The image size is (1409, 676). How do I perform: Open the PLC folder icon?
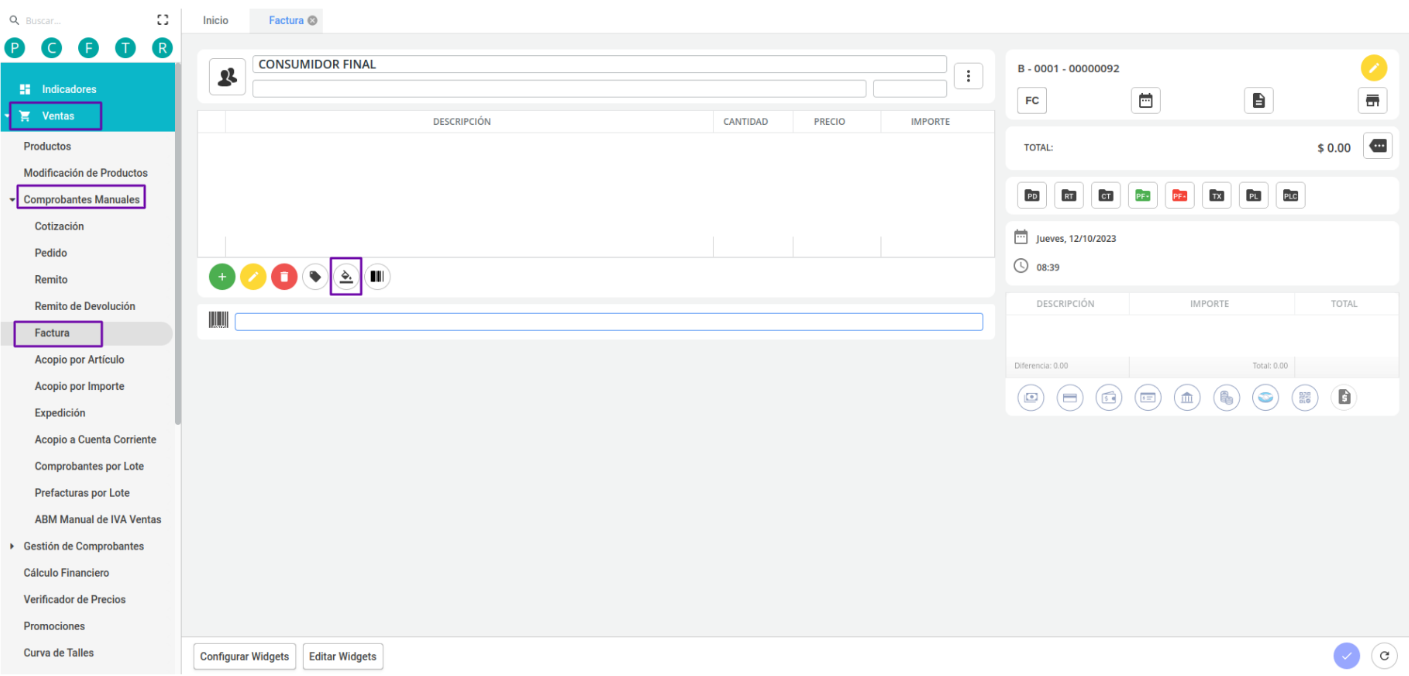pyautogui.click(x=1291, y=196)
